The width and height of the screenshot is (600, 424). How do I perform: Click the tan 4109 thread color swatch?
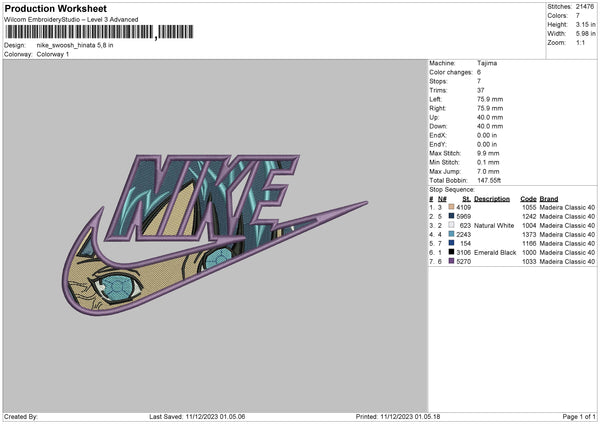click(x=451, y=207)
